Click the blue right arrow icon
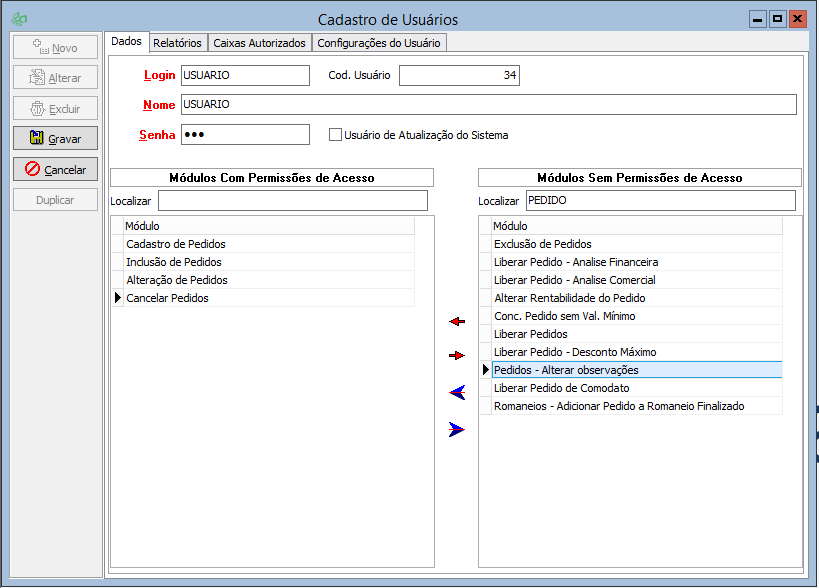819x588 pixels. tap(457, 429)
